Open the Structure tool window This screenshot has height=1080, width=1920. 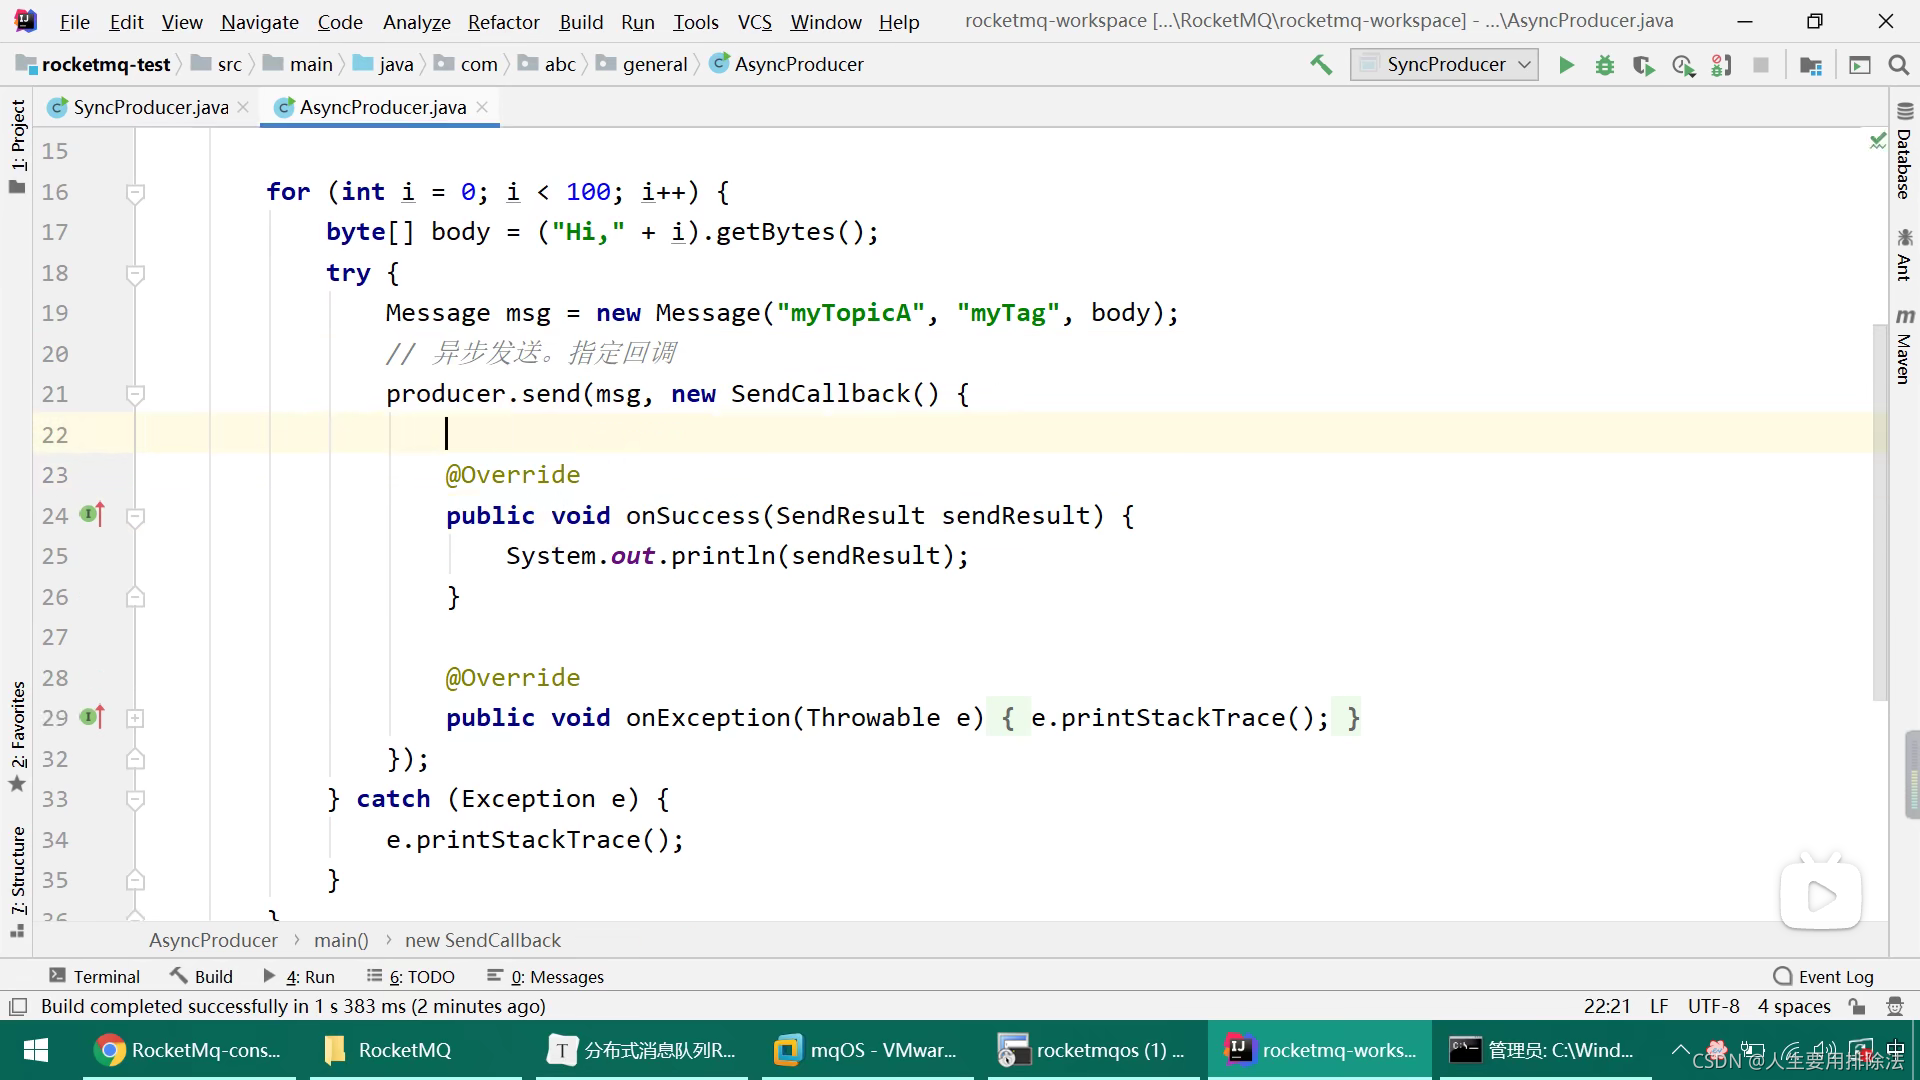[x=17, y=880]
